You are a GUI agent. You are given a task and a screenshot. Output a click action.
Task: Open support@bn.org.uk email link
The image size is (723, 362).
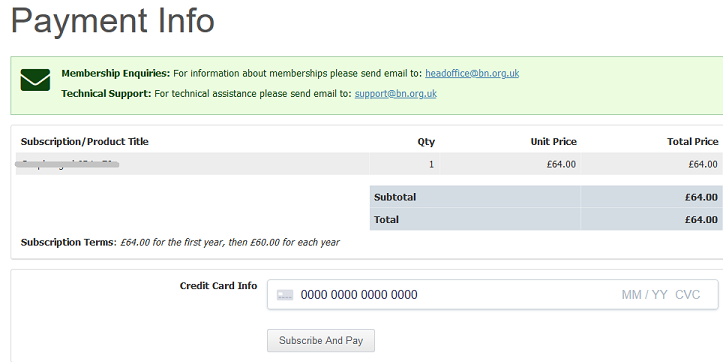396,94
